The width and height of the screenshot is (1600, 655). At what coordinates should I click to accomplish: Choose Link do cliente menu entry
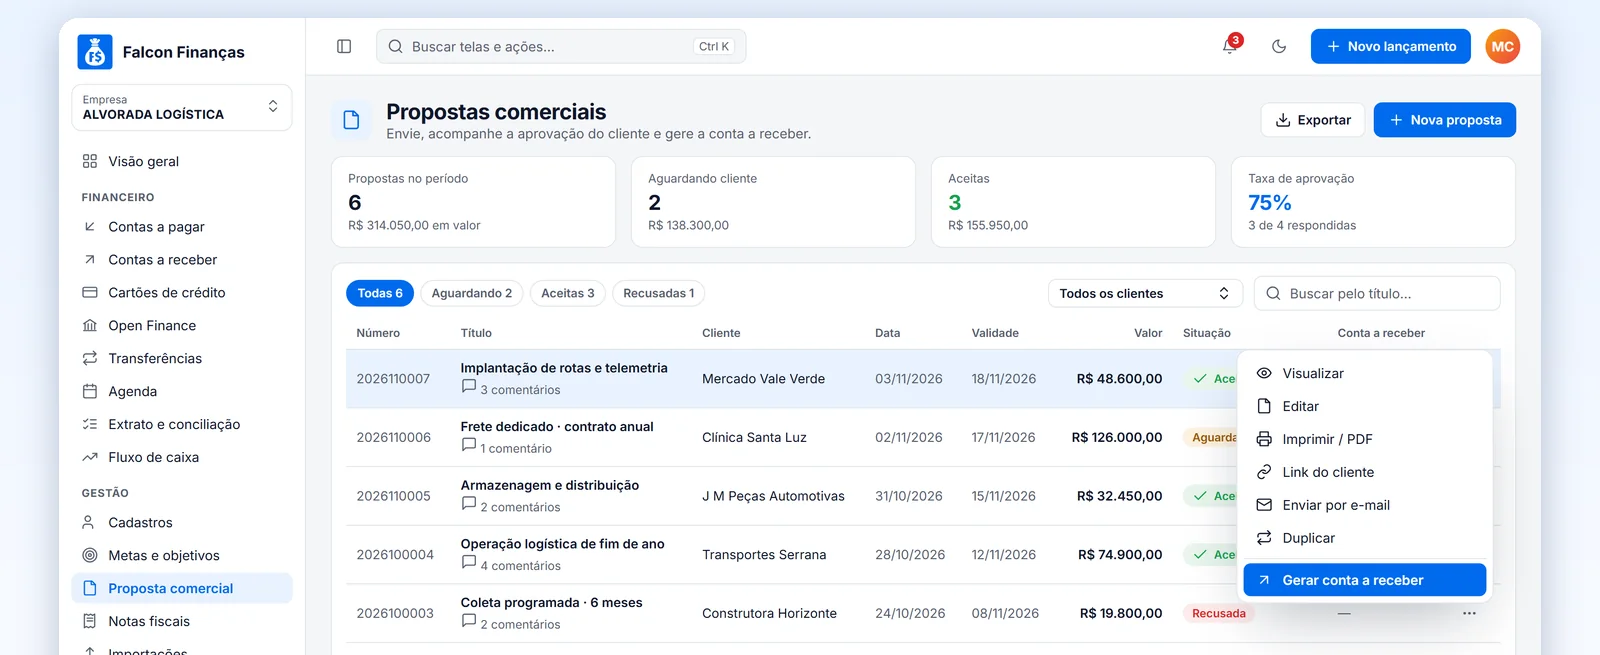(1365, 472)
